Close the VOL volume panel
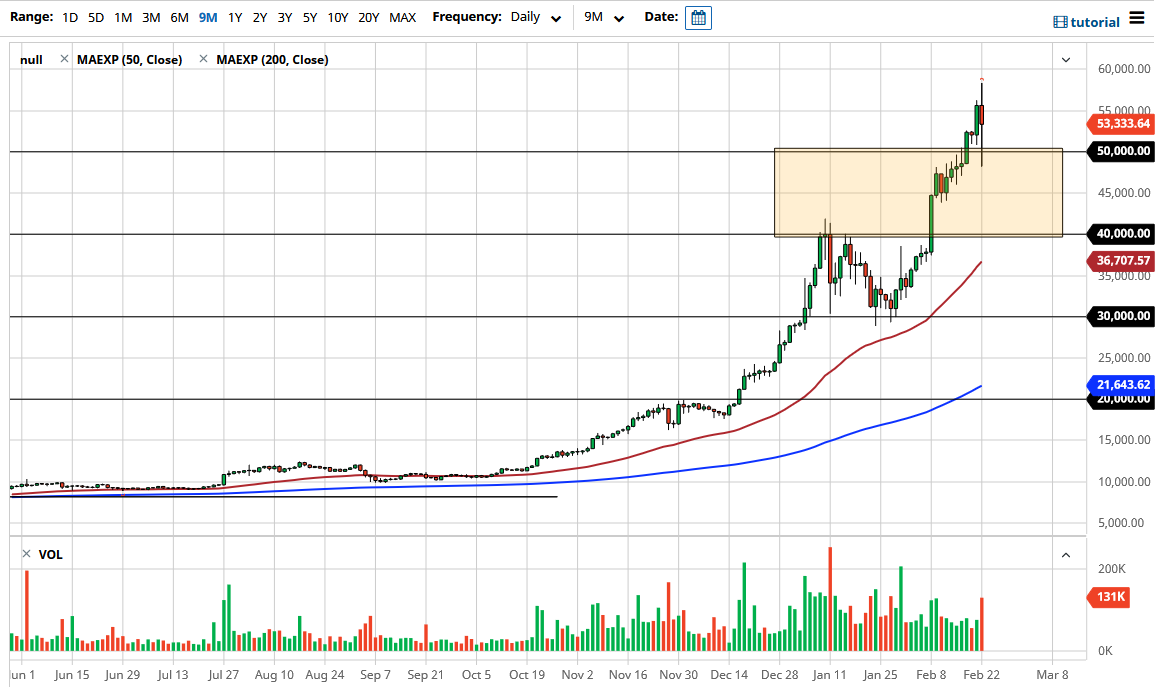 tap(26, 554)
